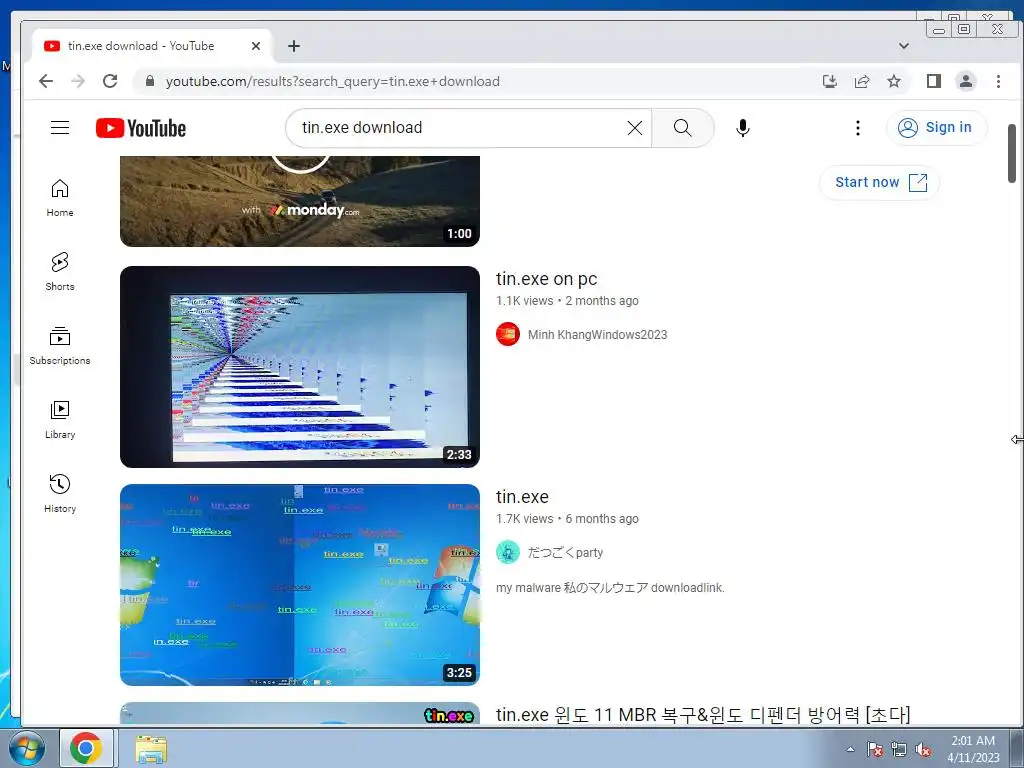1024x768 pixels.
Task: Go to the YouTube logo home link
Action: point(140,128)
